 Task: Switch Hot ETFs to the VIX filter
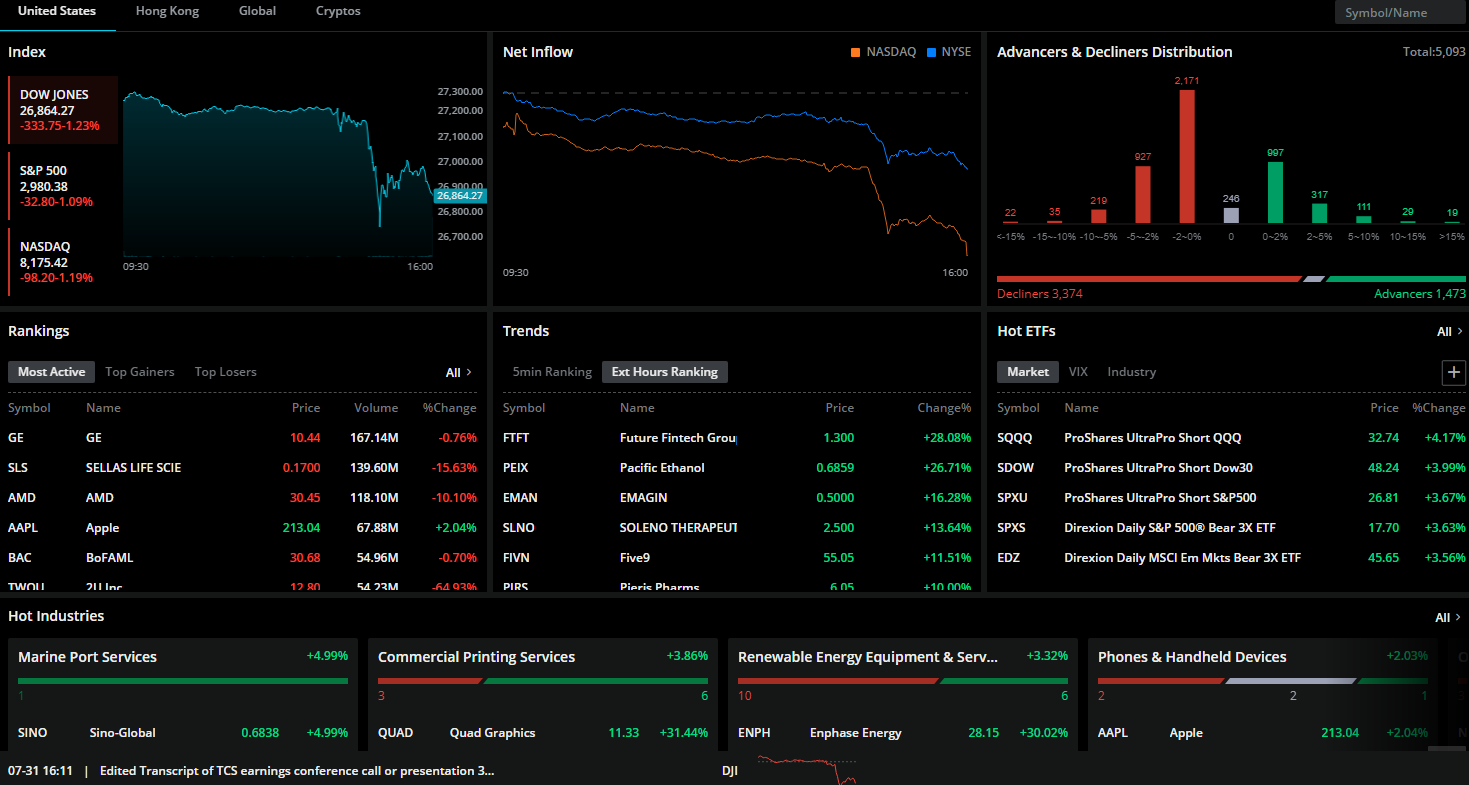[1077, 372]
